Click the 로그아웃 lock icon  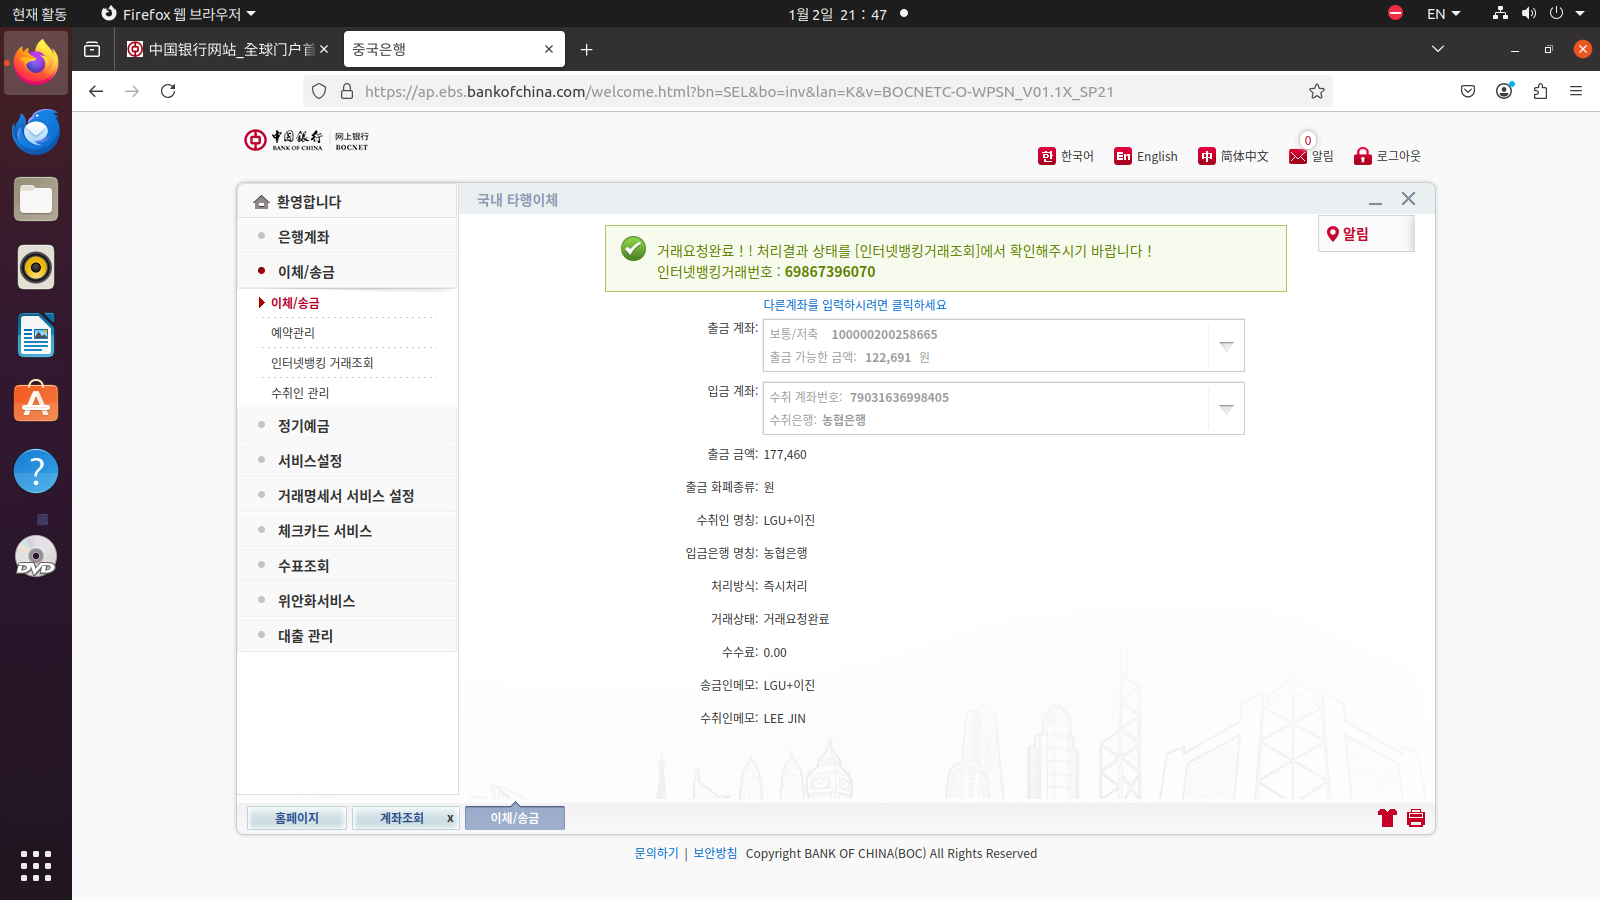[x=1362, y=156]
